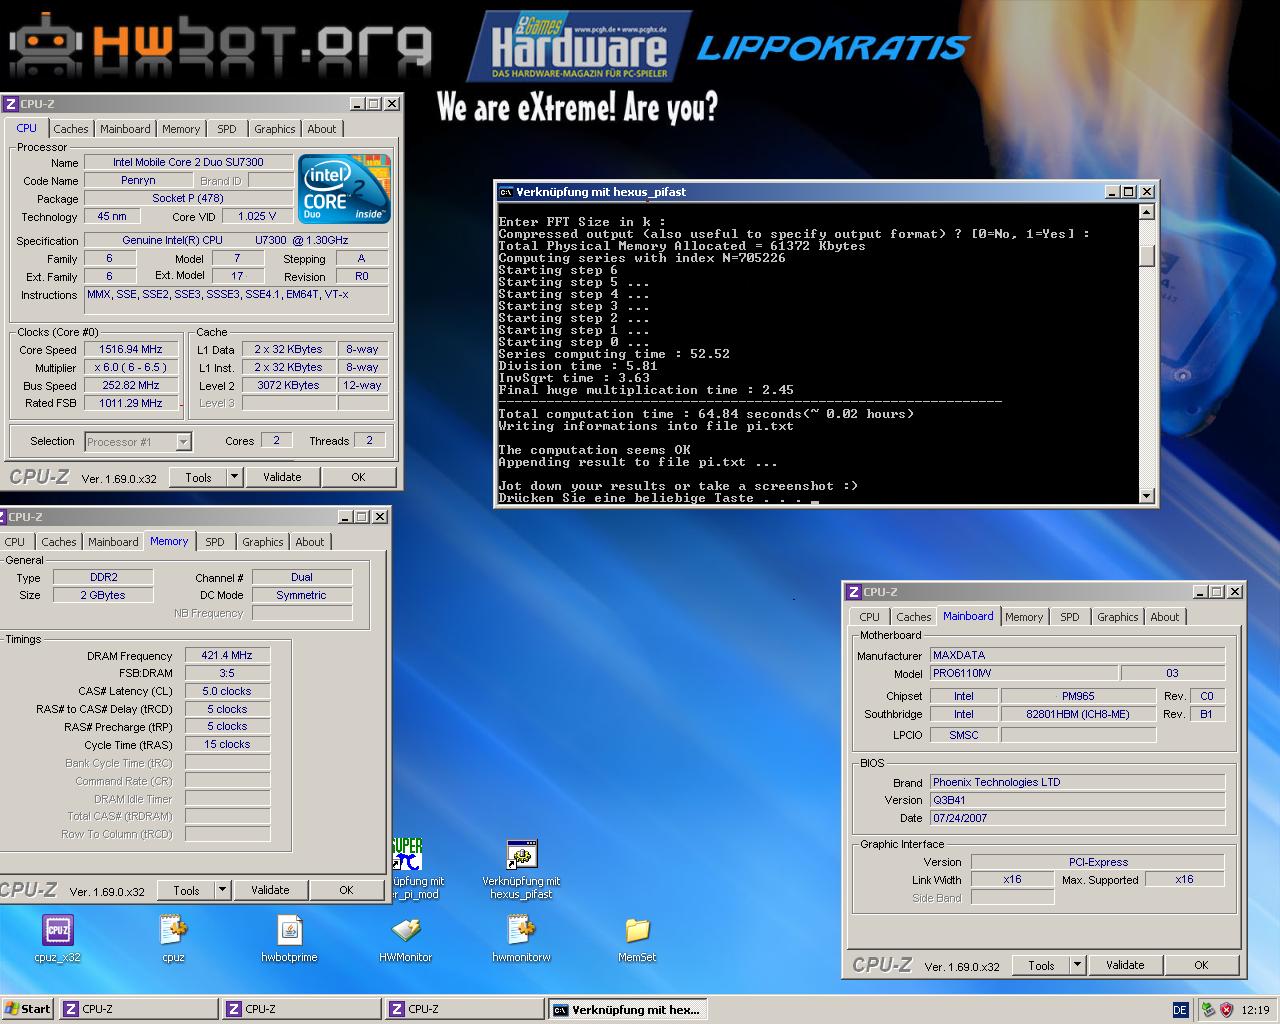The height and width of the screenshot is (1024, 1280).
Task: Click the Chipset PM965 value
Action: 1078,696
